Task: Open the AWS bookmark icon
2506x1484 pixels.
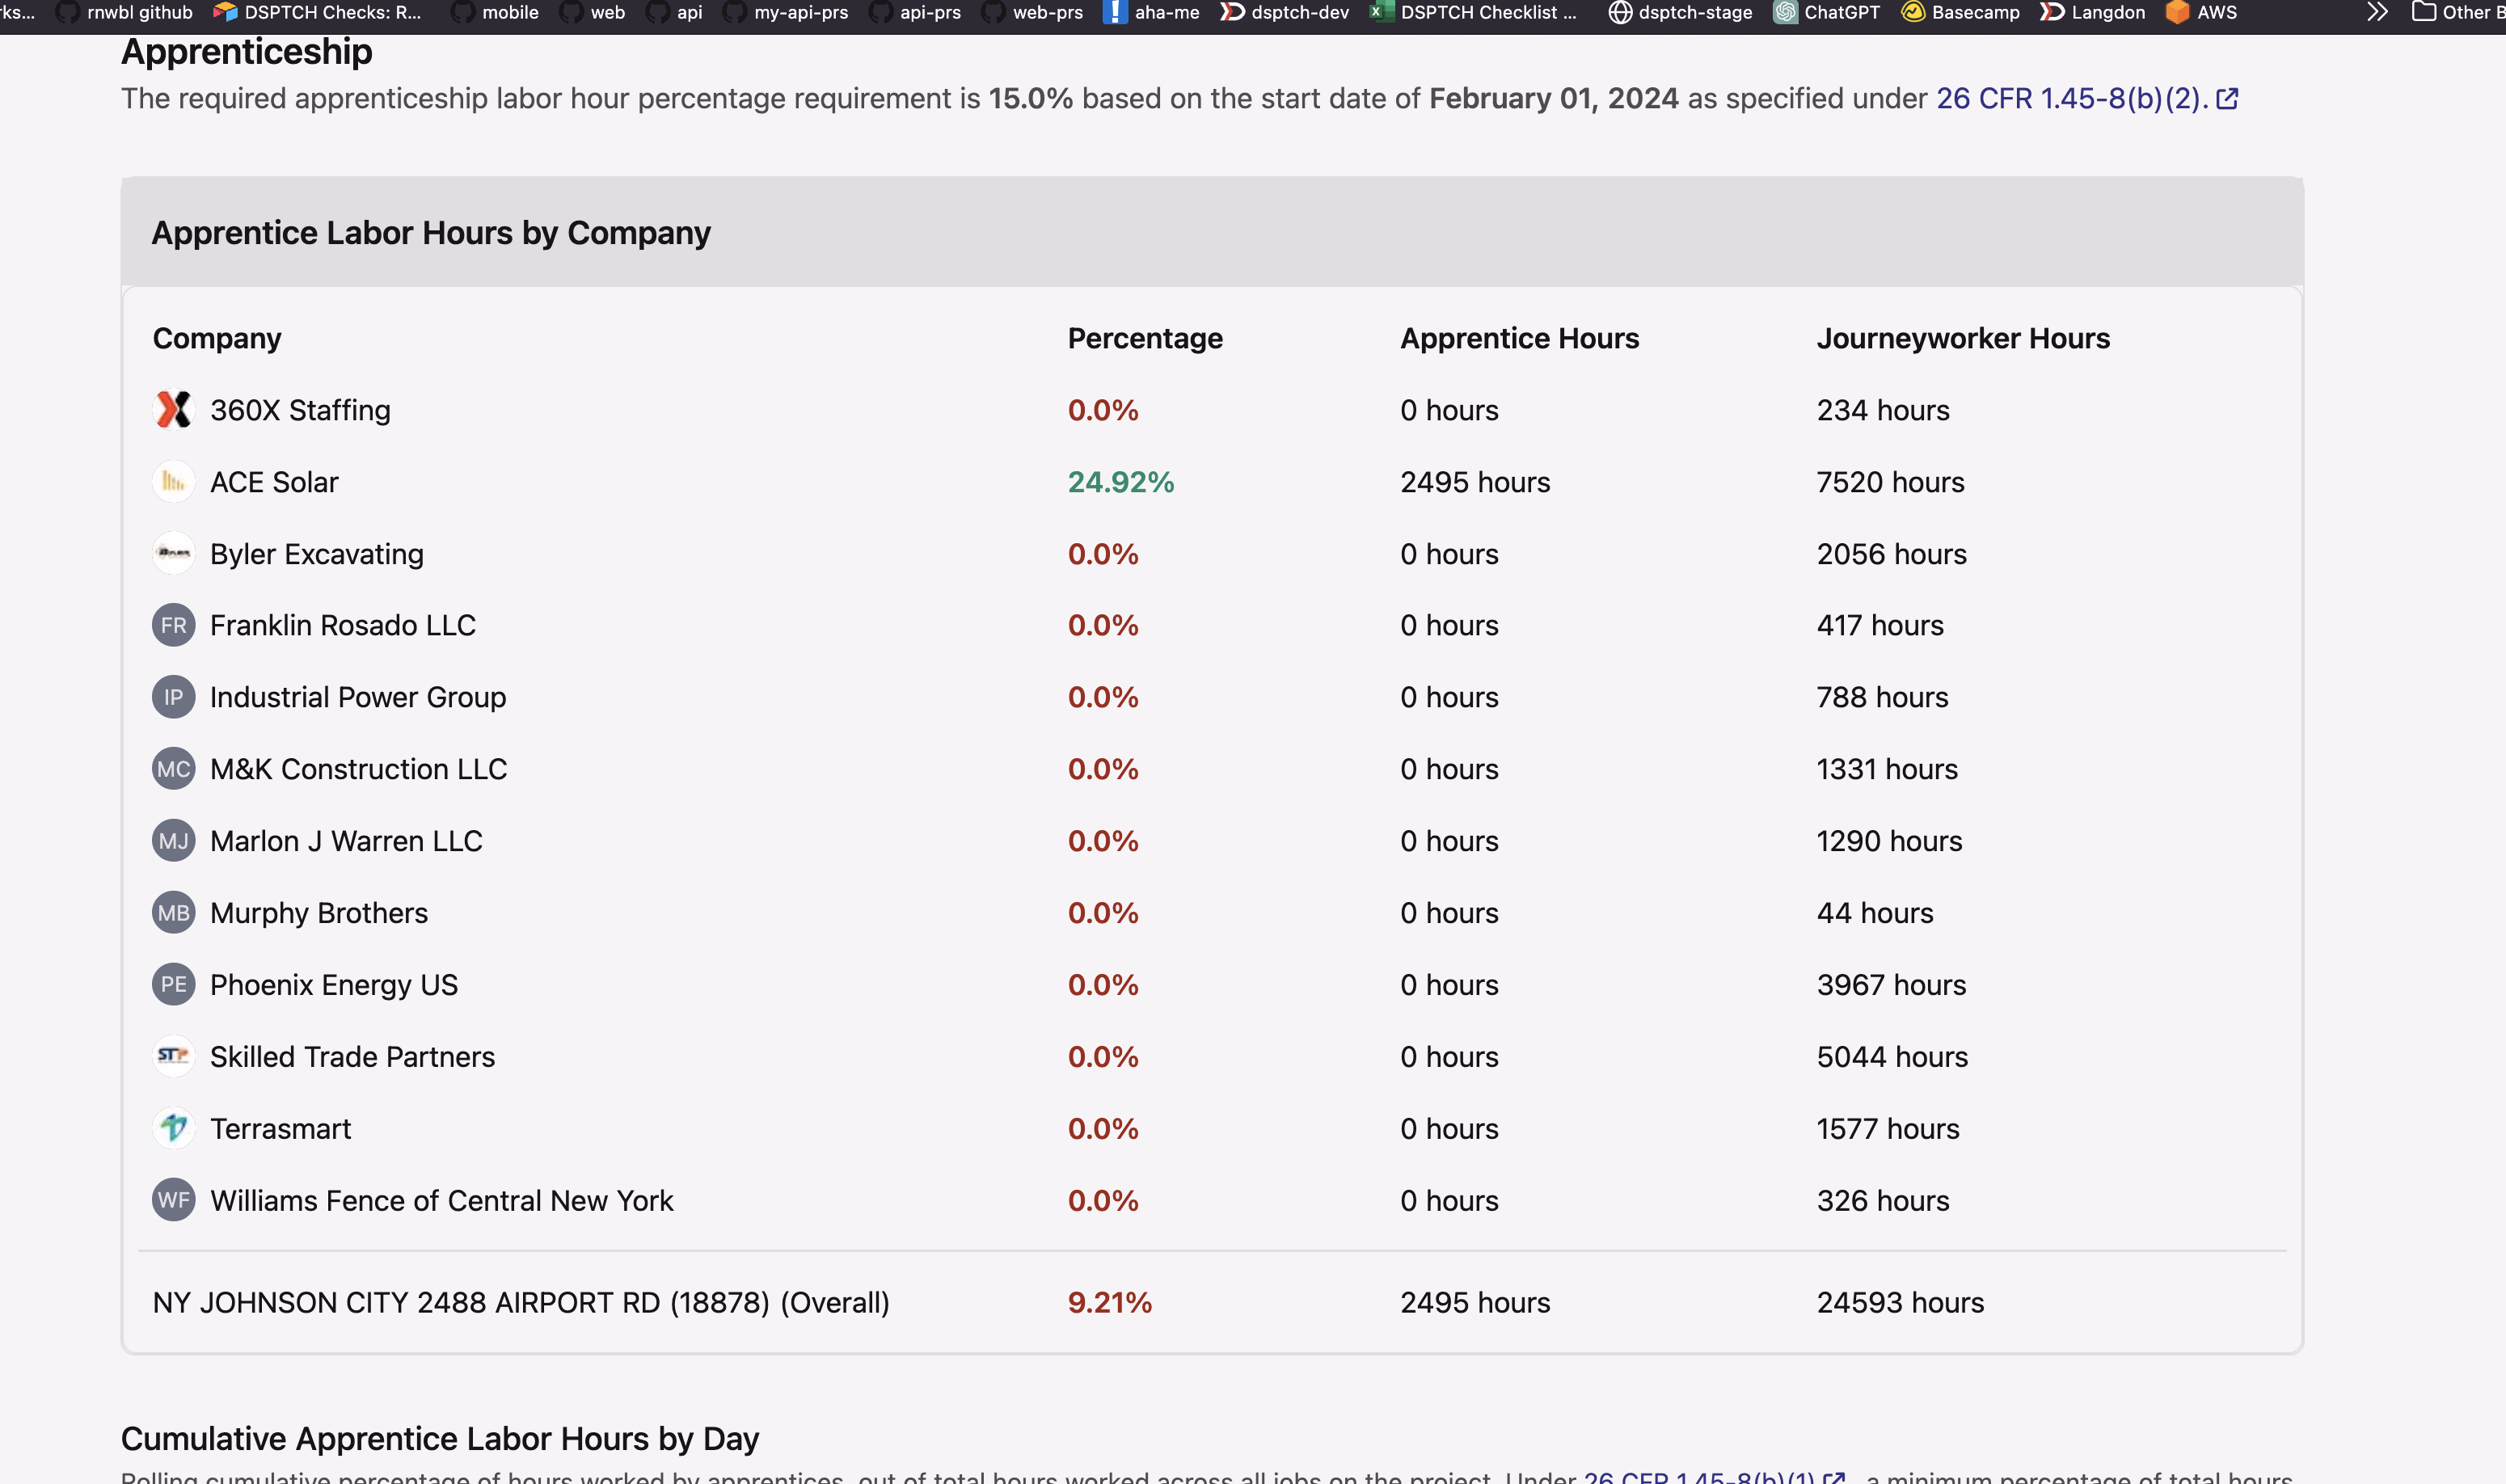Action: click(x=2177, y=13)
